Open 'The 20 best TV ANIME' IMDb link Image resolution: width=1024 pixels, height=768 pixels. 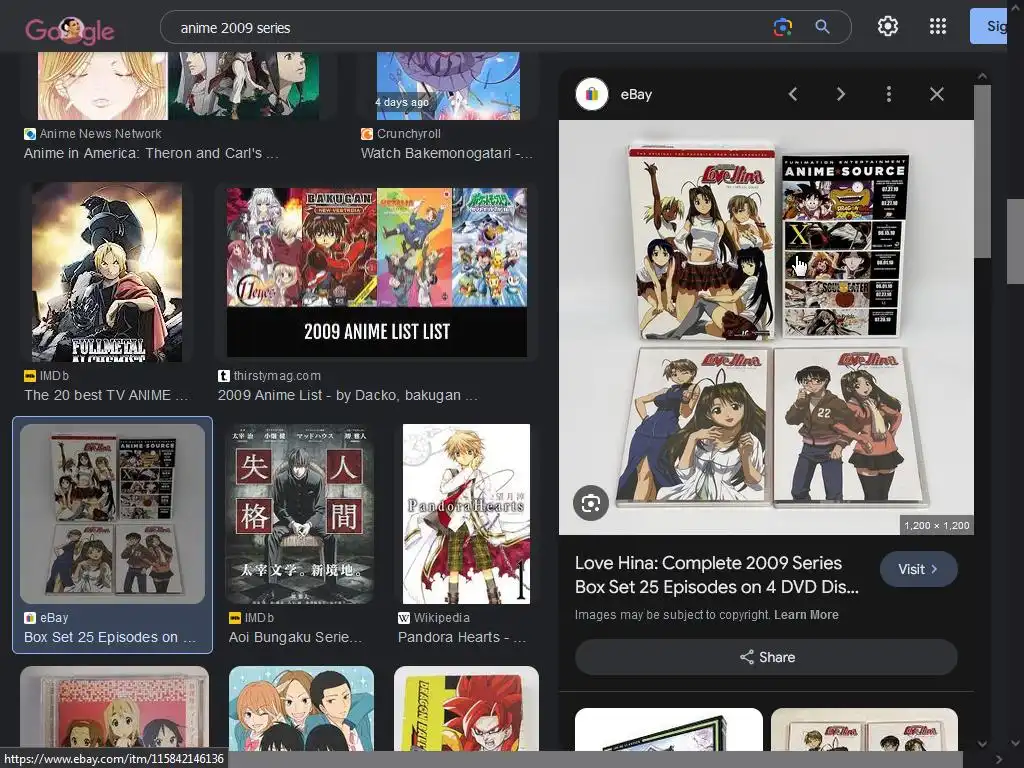click(x=106, y=395)
